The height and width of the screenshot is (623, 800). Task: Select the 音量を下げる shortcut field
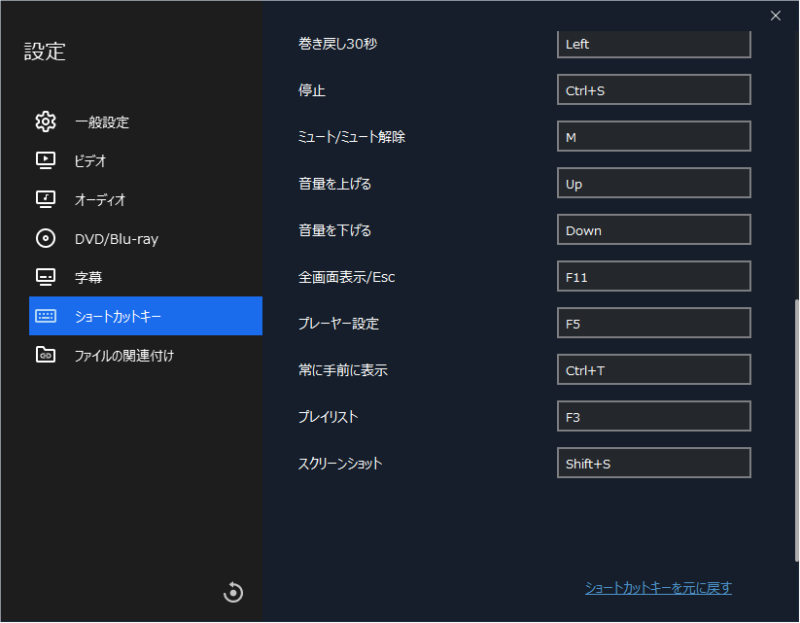click(653, 229)
